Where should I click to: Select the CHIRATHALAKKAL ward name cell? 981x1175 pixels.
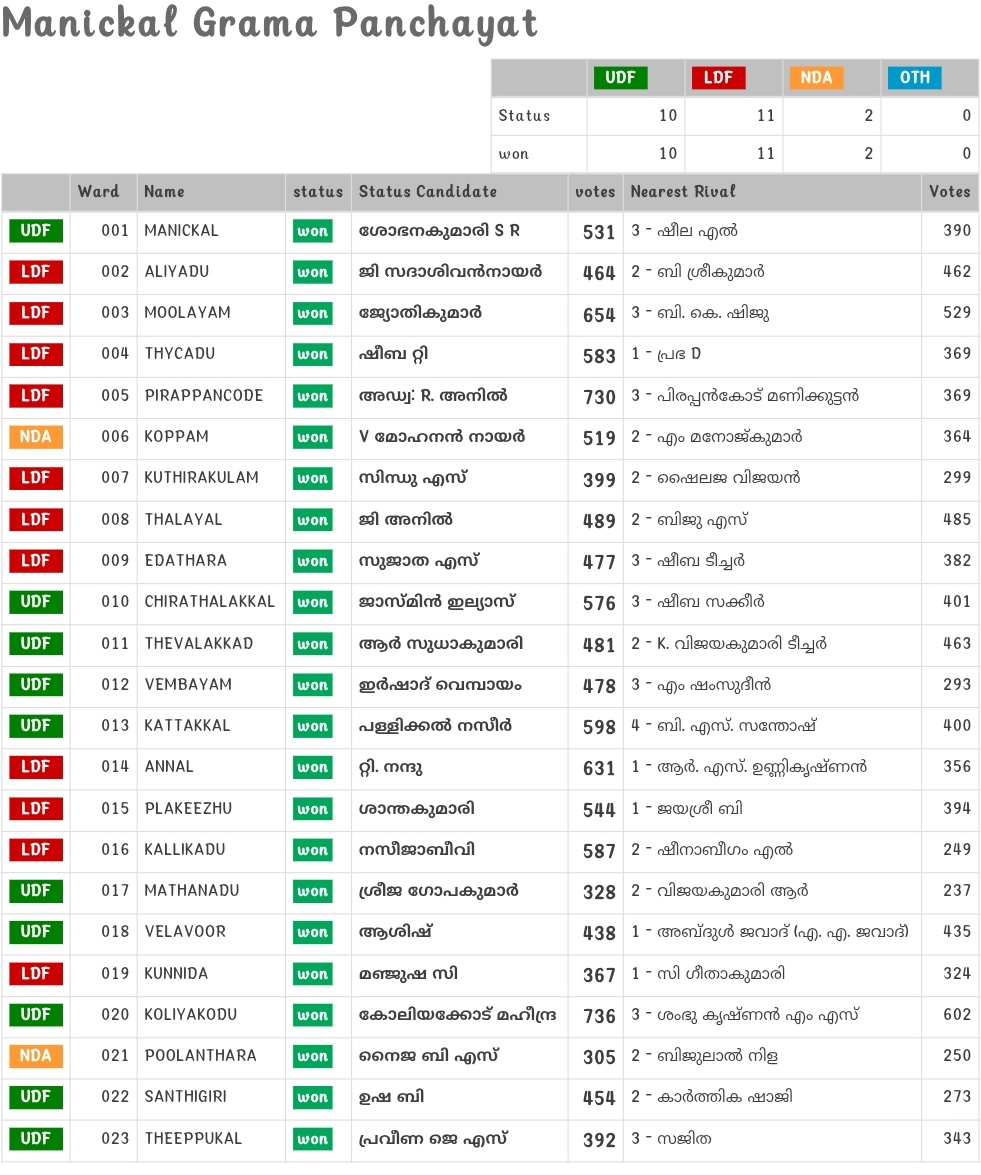pyautogui.click(x=209, y=602)
